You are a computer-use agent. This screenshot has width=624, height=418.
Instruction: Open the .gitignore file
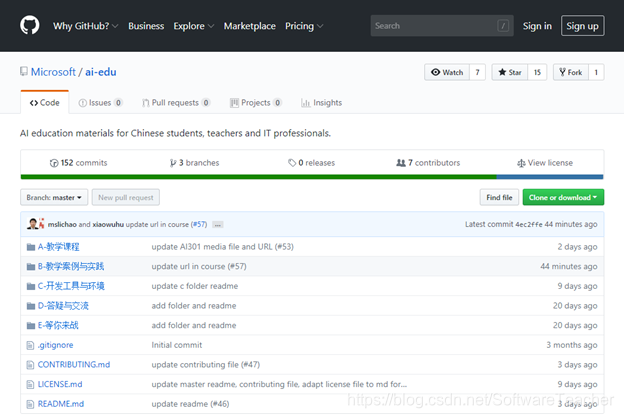pos(55,345)
